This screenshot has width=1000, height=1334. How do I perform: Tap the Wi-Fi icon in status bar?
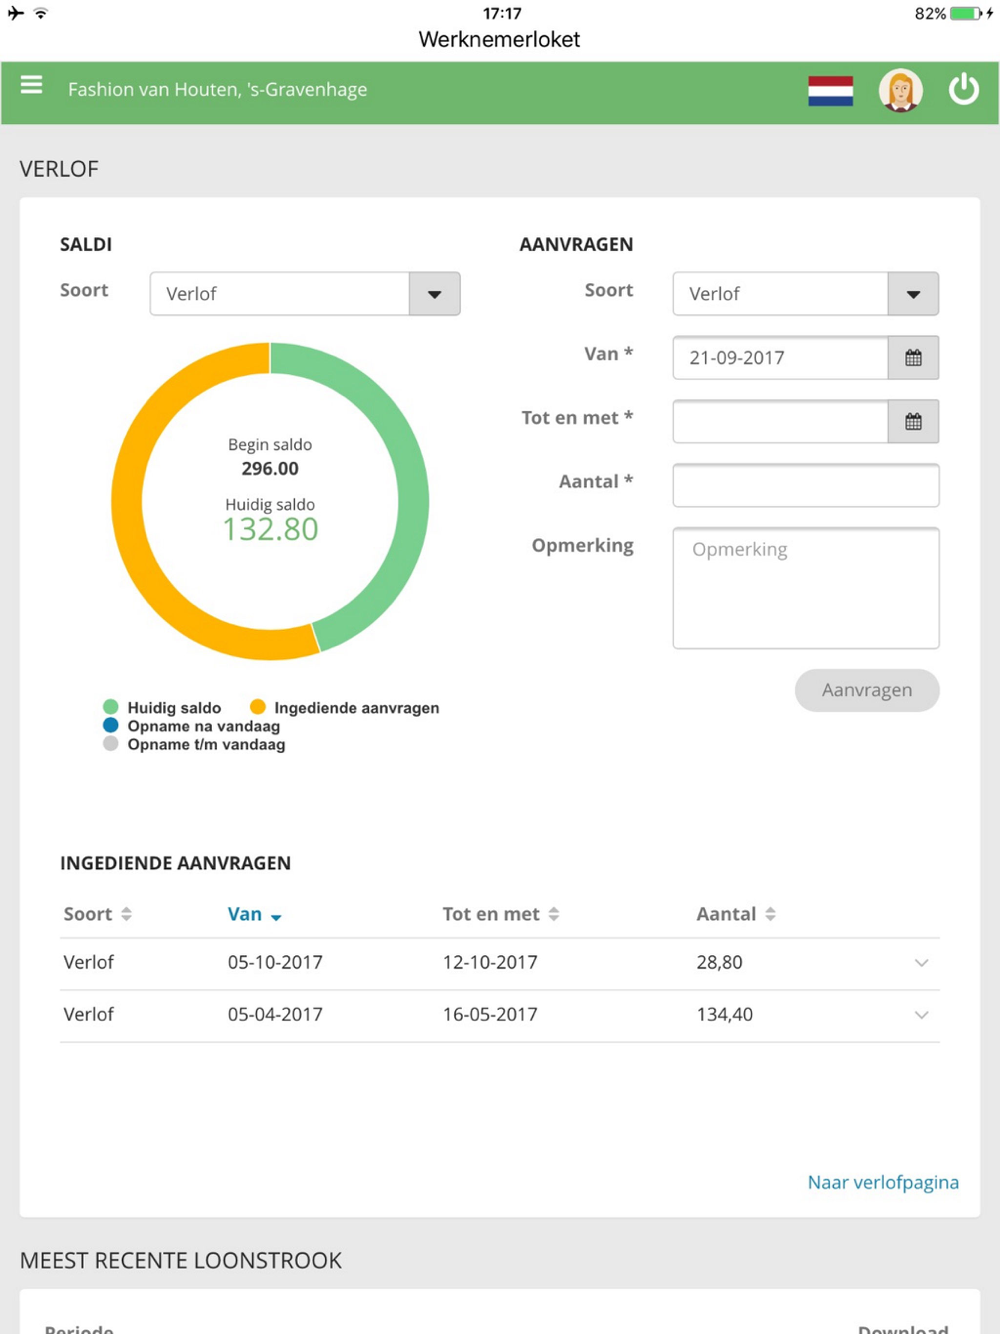41,13
